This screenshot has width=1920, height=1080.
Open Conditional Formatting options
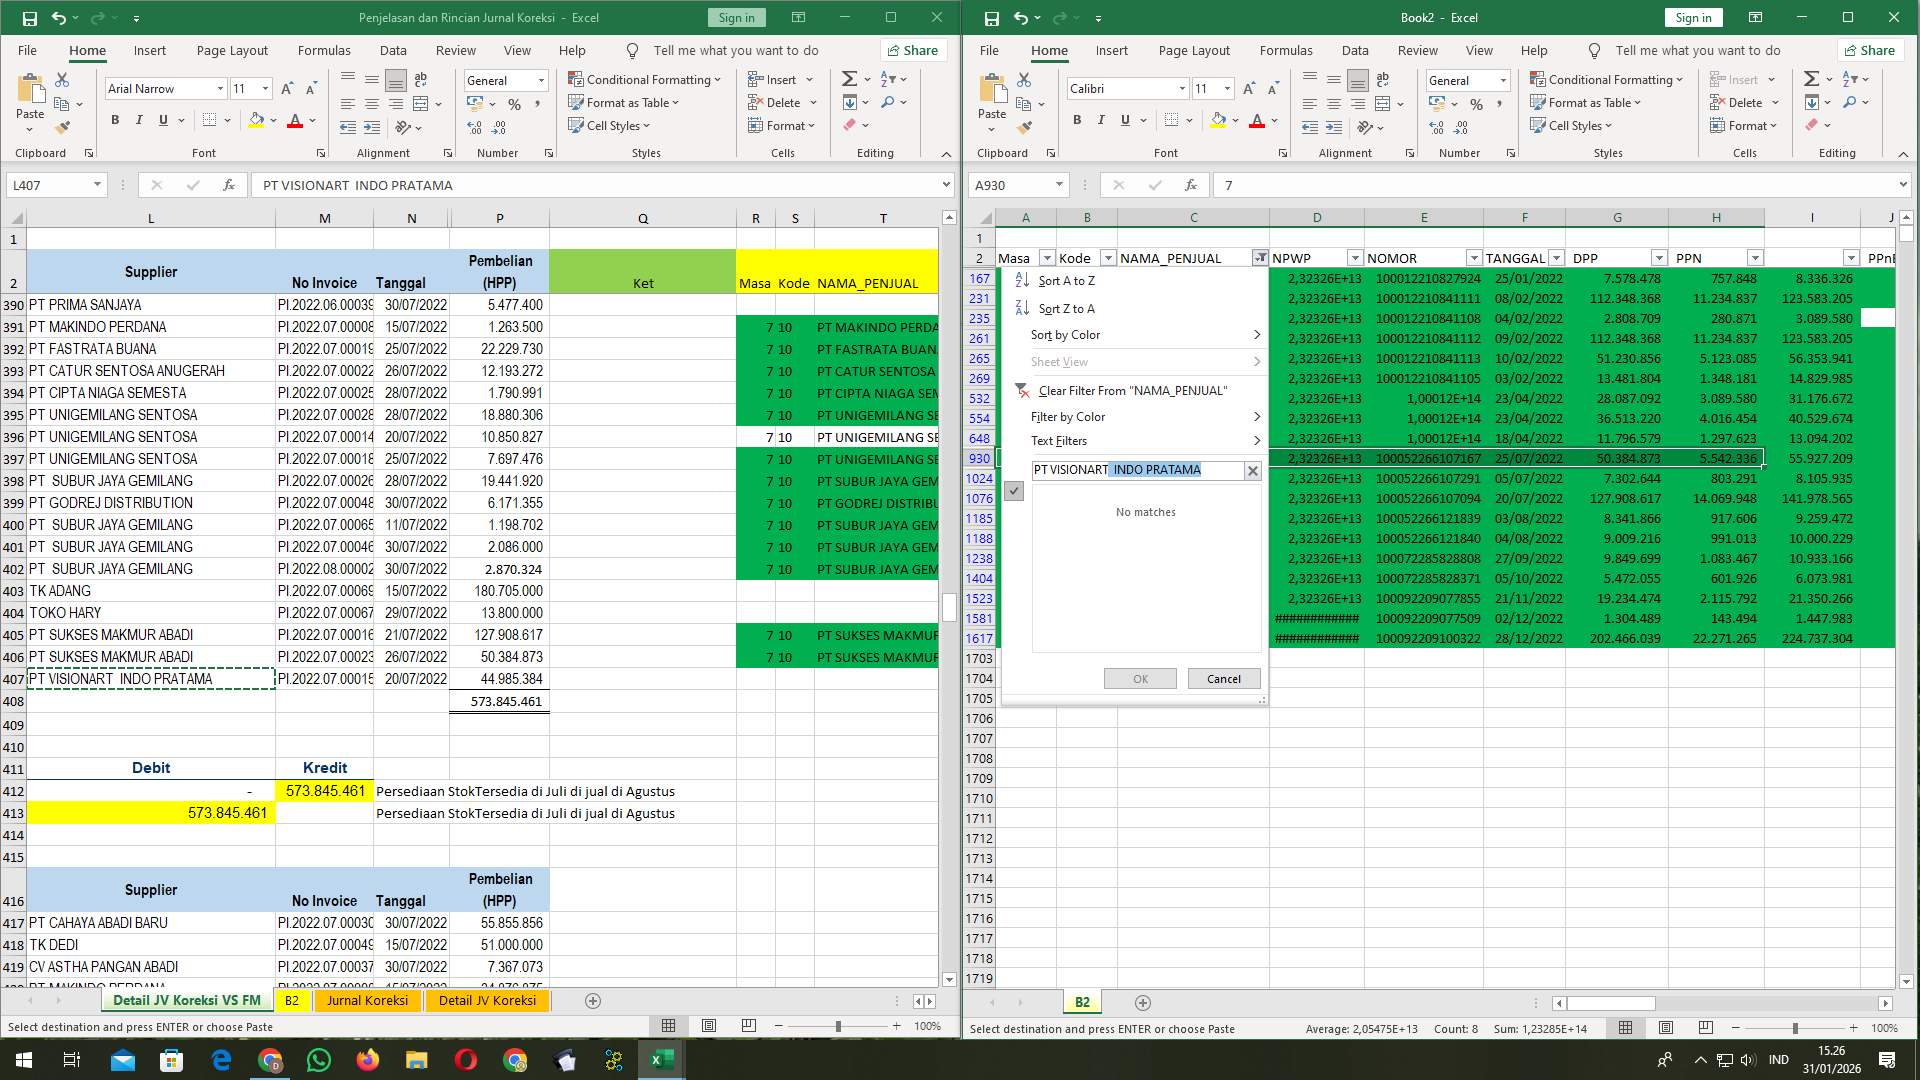[x=646, y=79]
